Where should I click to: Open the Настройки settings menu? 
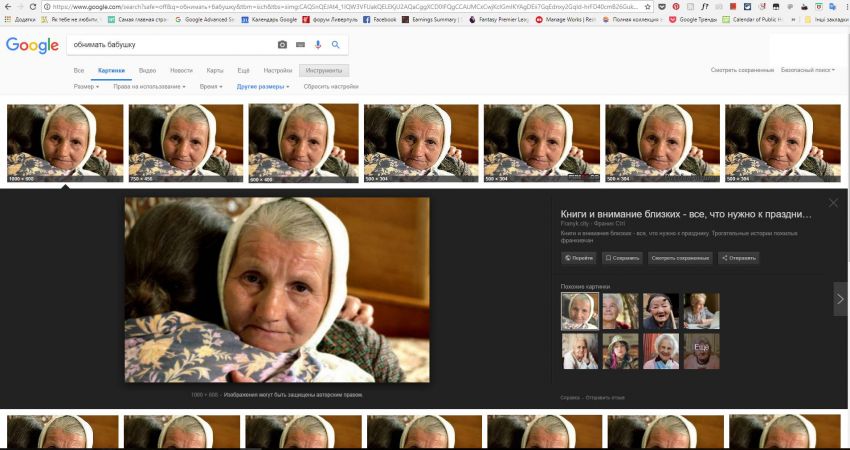point(278,70)
